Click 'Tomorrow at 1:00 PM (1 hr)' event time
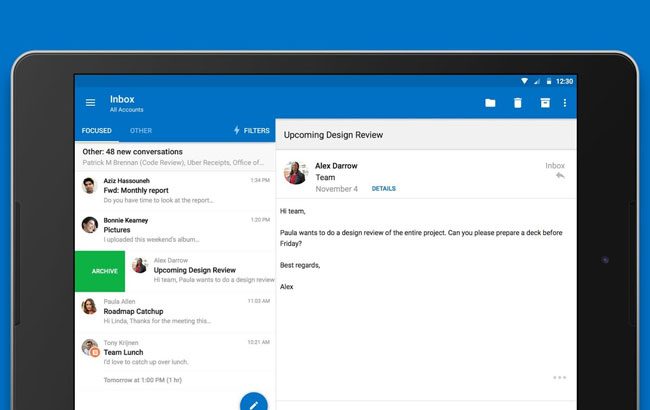Screen dimensions: 650x410 143,380
